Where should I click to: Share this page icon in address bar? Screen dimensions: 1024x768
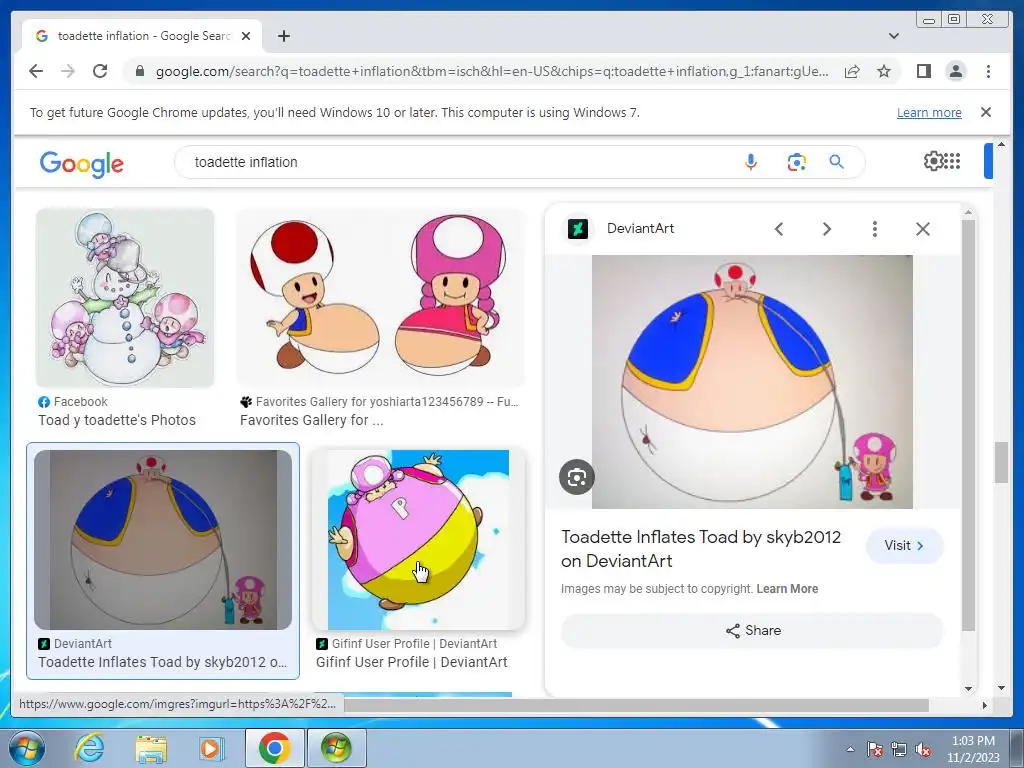pyautogui.click(x=852, y=71)
